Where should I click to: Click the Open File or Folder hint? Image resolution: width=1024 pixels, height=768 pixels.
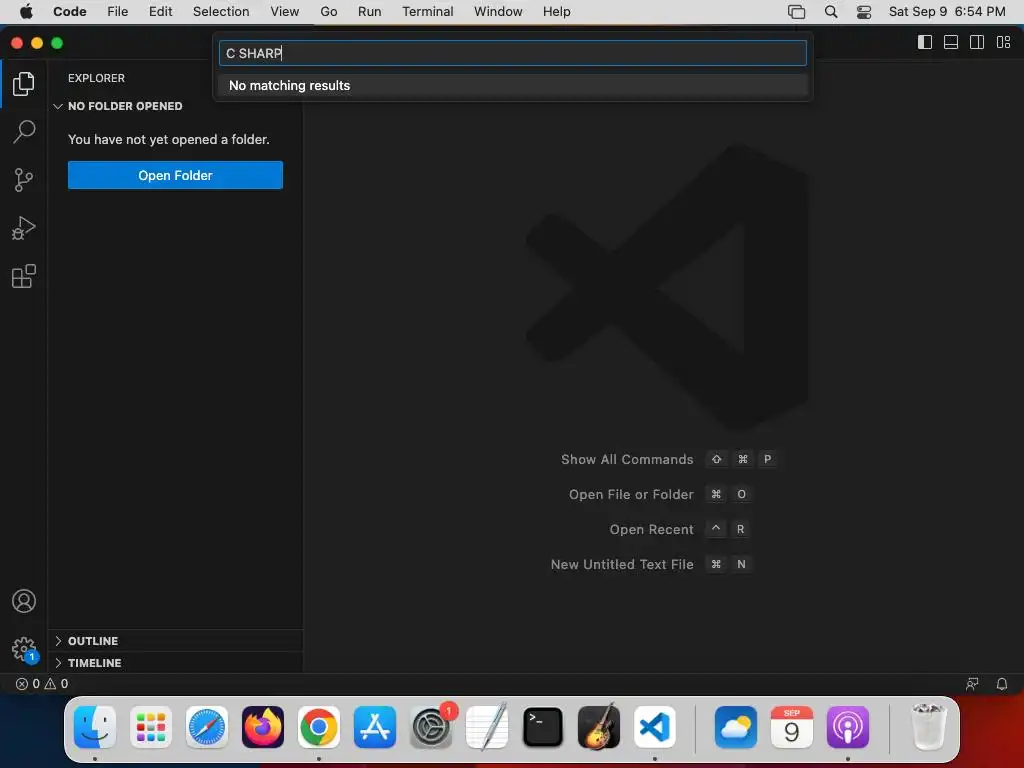tap(631, 494)
